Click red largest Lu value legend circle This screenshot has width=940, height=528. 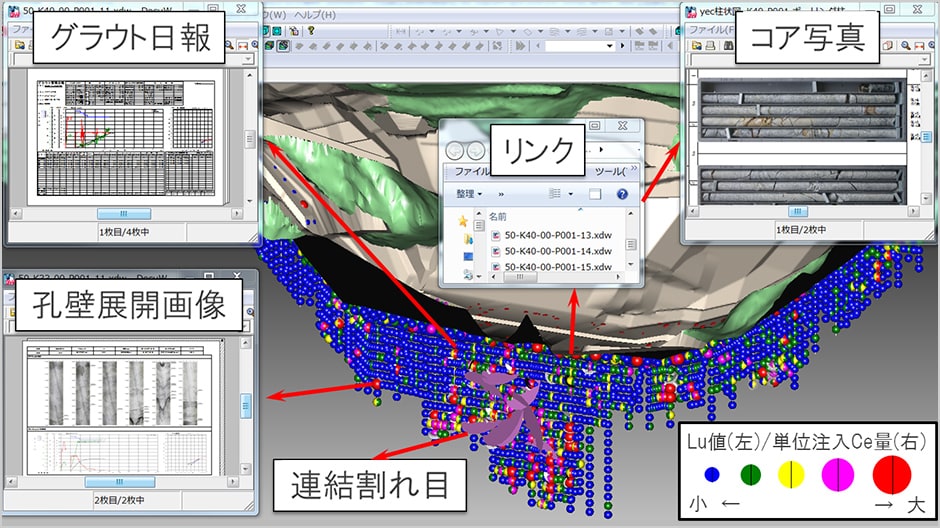891,476
